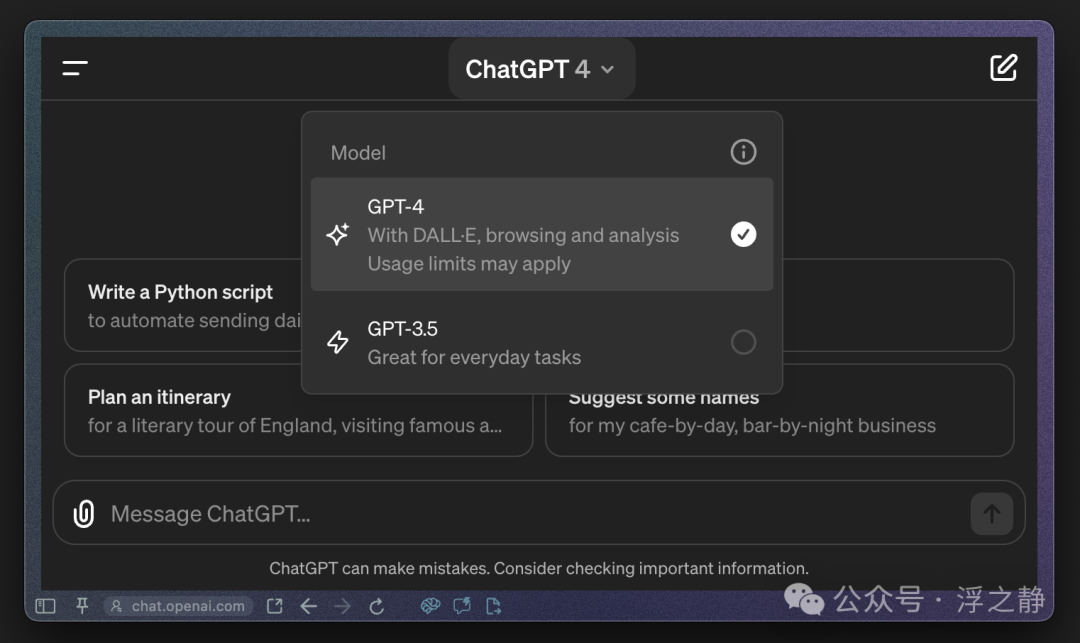The height and width of the screenshot is (643, 1080).
Task: Go back with the left arrow
Action: pos(309,606)
